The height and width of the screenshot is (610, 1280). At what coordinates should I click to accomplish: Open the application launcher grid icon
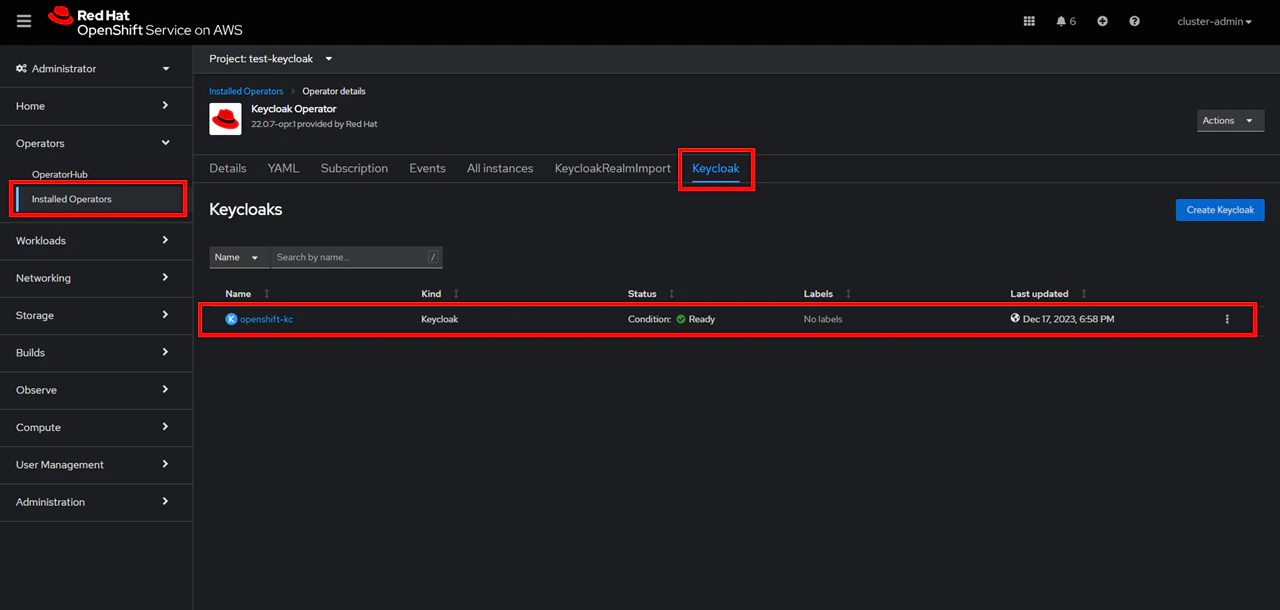(1029, 21)
